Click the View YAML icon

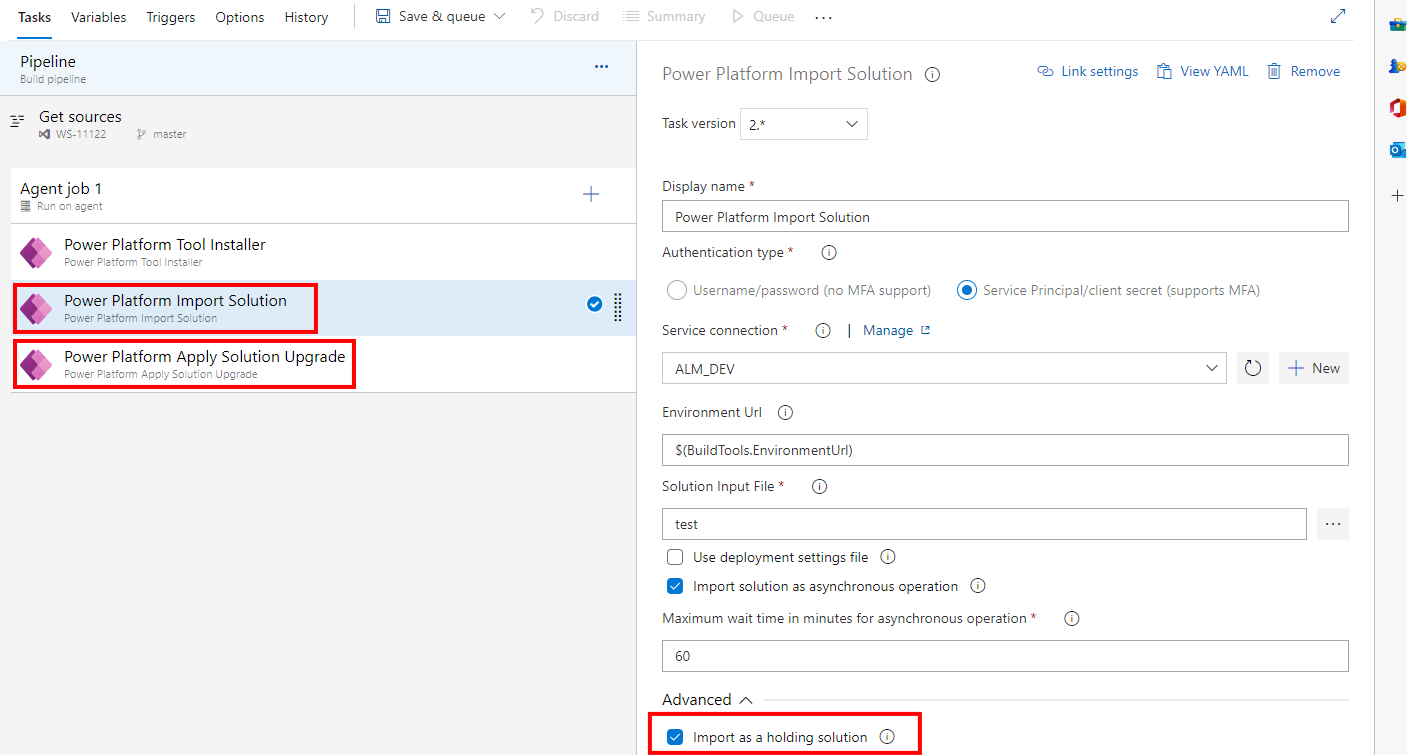coord(1163,70)
